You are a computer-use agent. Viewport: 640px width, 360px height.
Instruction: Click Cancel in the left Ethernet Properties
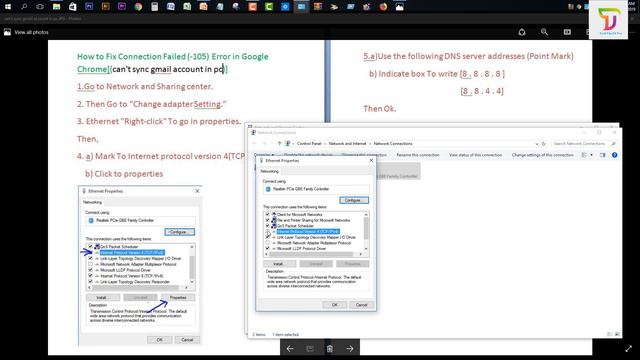tap(187, 340)
